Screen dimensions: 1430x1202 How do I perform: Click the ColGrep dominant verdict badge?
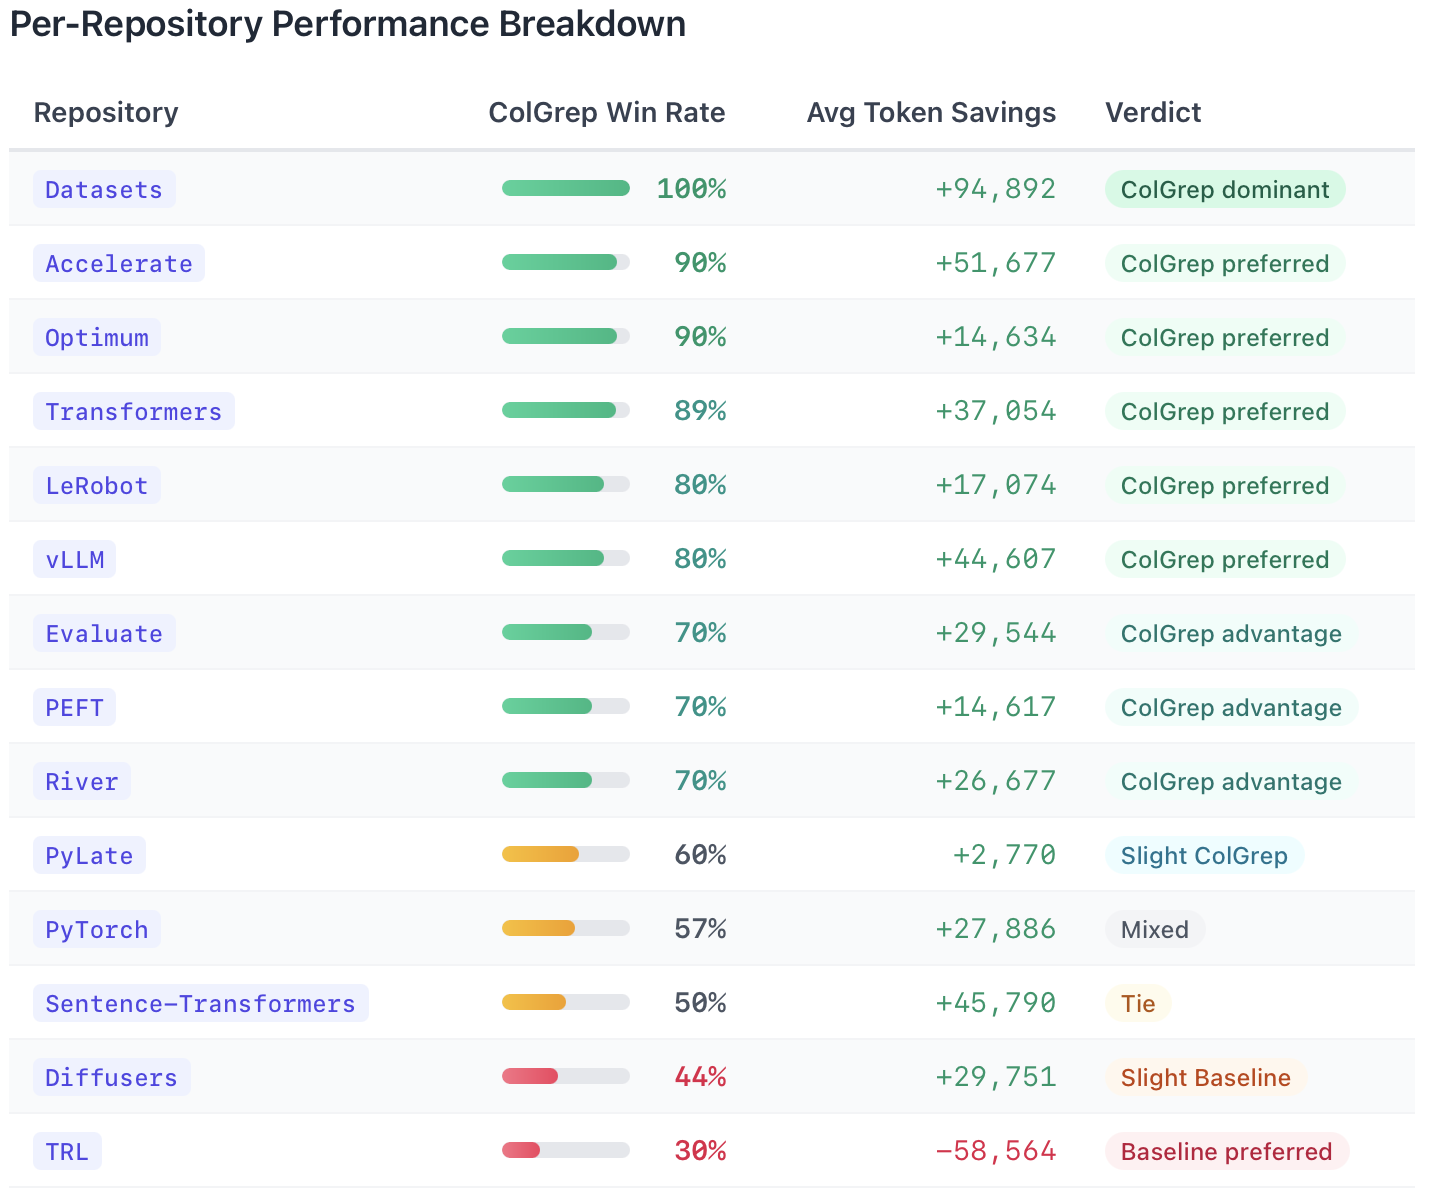click(1224, 190)
